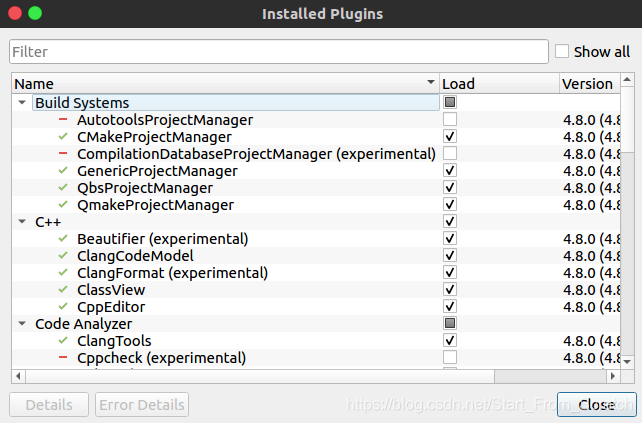Click the Details button
This screenshot has height=423, width=642.
[x=49, y=405]
